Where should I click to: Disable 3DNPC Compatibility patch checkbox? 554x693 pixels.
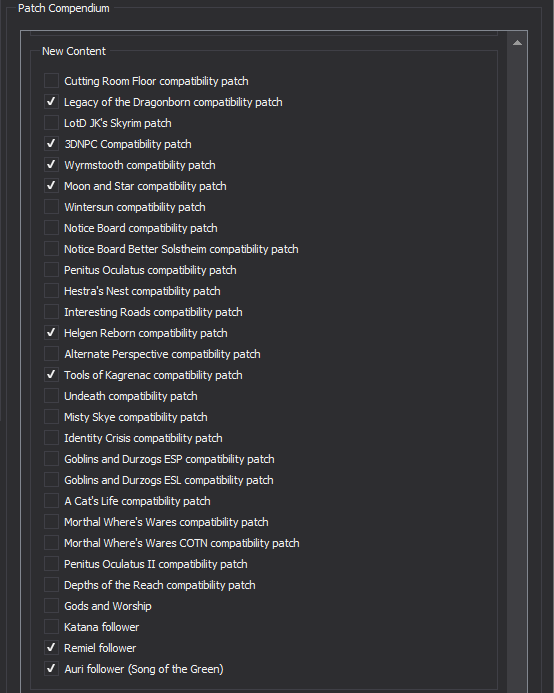(x=51, y=144)
